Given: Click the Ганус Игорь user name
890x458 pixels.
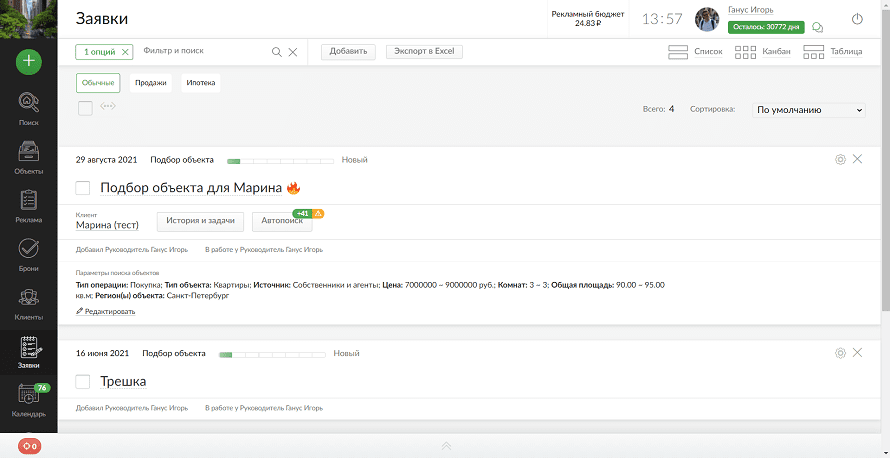Looking at the screenshot, I should coord(750,10).
